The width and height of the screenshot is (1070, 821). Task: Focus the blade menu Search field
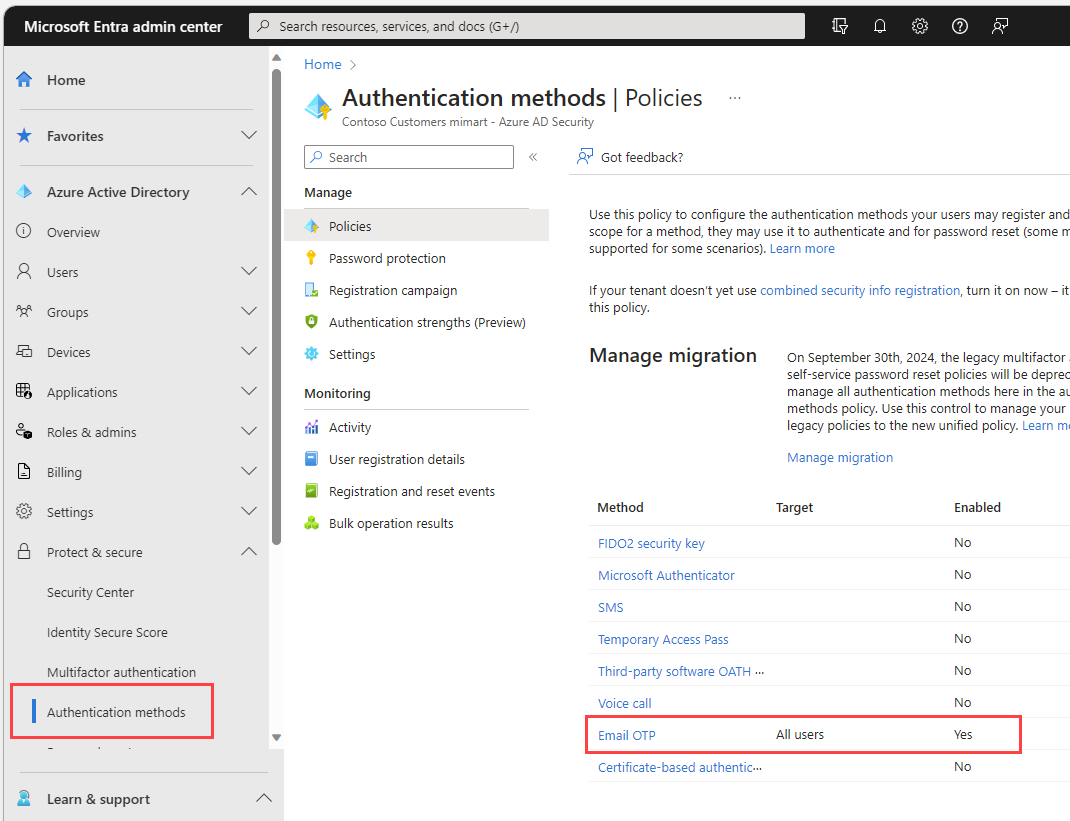pyautogui.click(x=409, y=157)
